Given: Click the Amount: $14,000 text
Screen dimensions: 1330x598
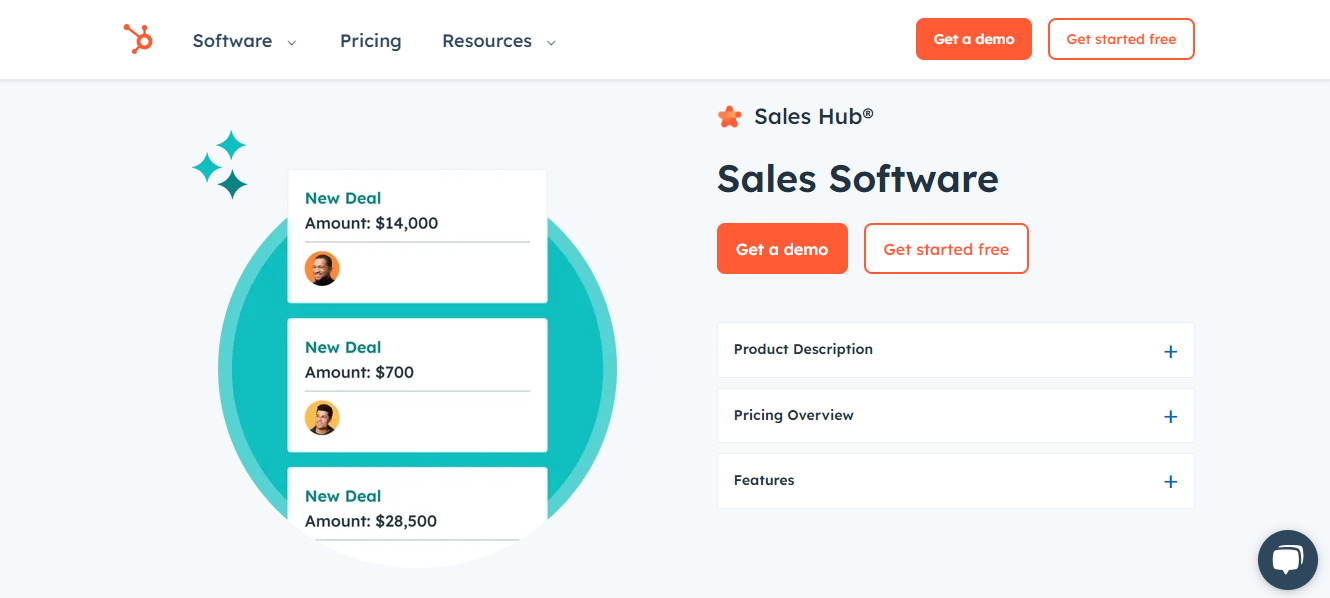Looking at the screenshot, I should [371, 223].
